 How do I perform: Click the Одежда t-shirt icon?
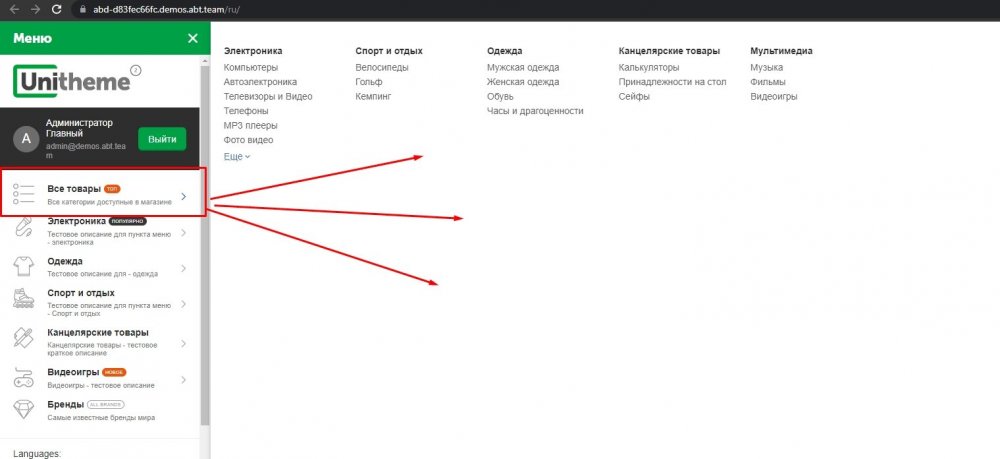click(x=25, y=267)
